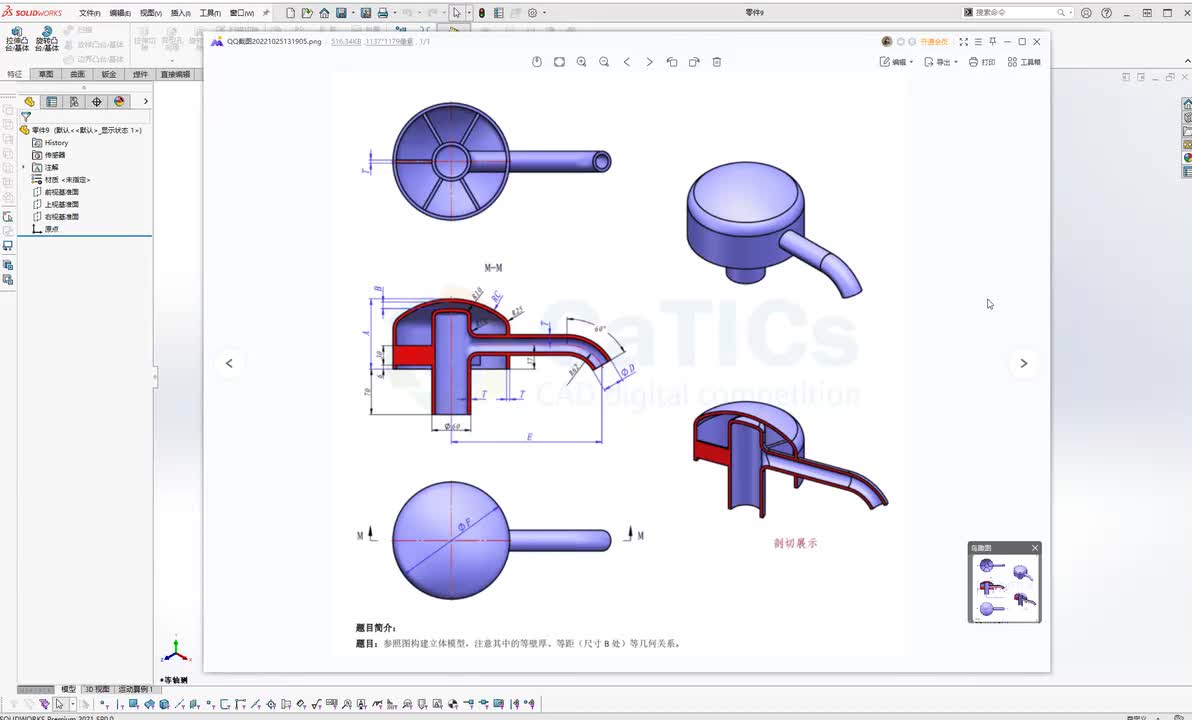Click the SolidWorks home icon

pyautogui.click(x=325, y=13)
